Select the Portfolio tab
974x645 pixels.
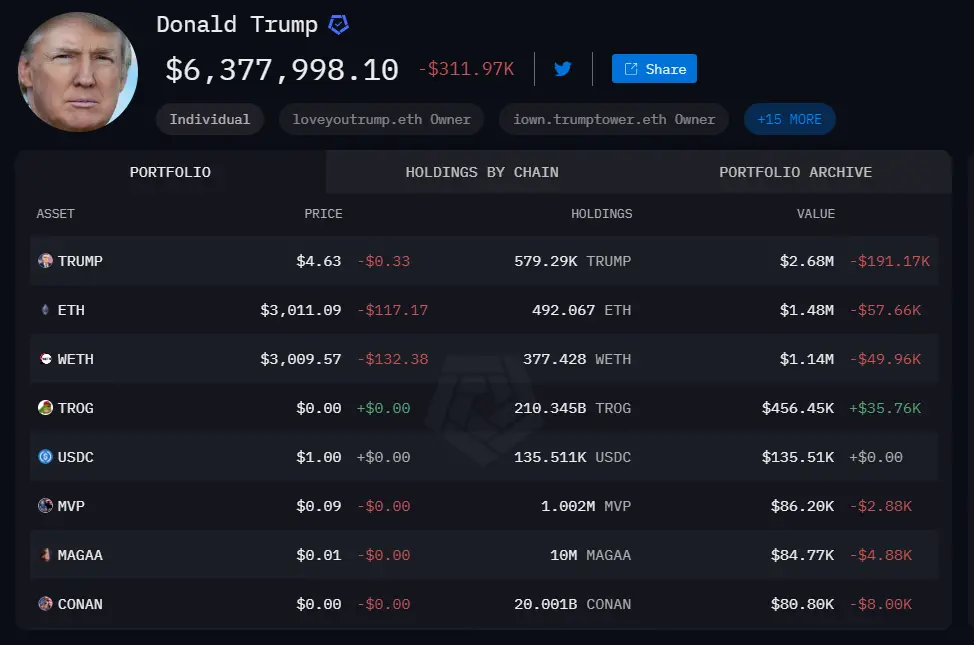170,172
